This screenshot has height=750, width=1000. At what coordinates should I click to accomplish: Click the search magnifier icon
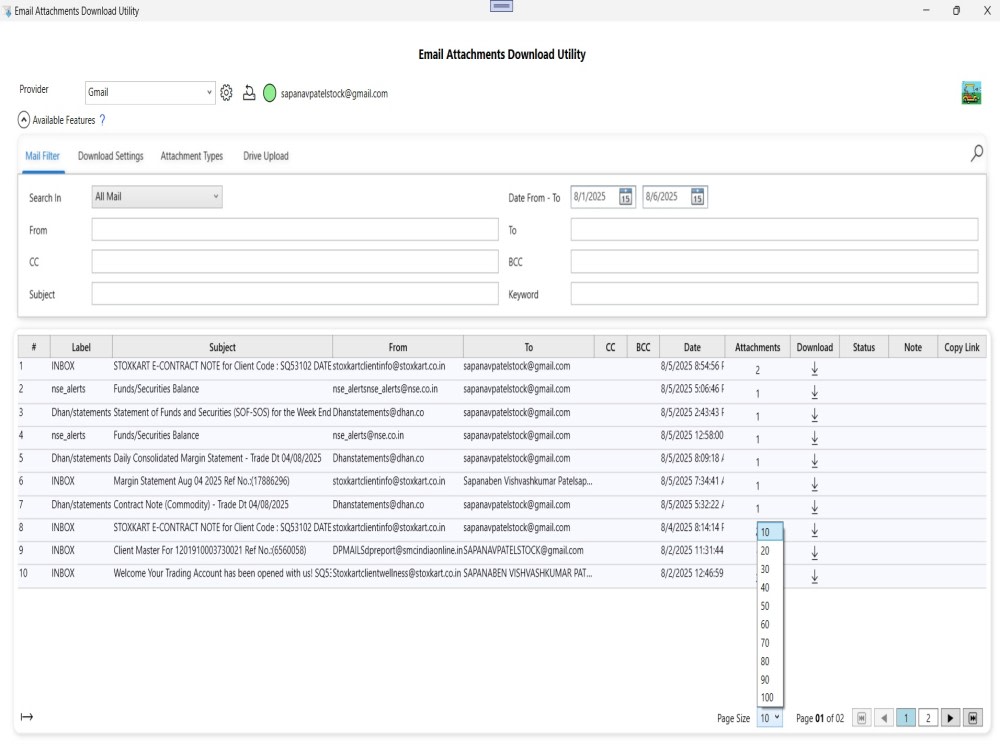[976, 153]
